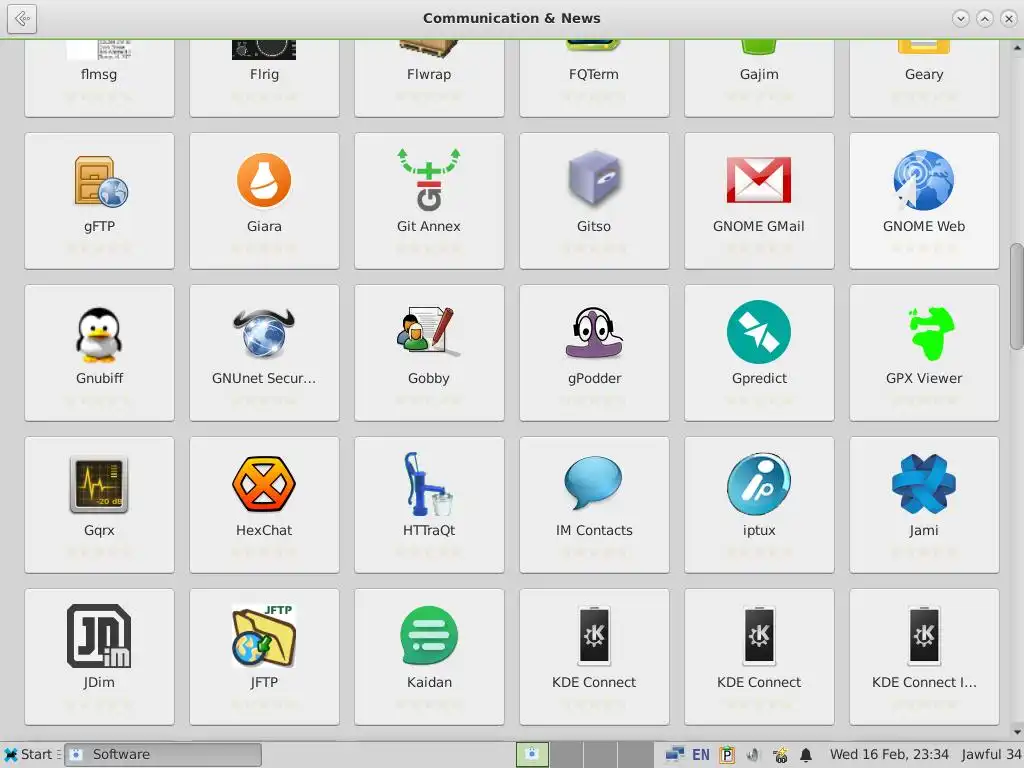Choose the Jami app icon
The height and width of the screenshot is (768, 1024).
[x=923, y=484]
